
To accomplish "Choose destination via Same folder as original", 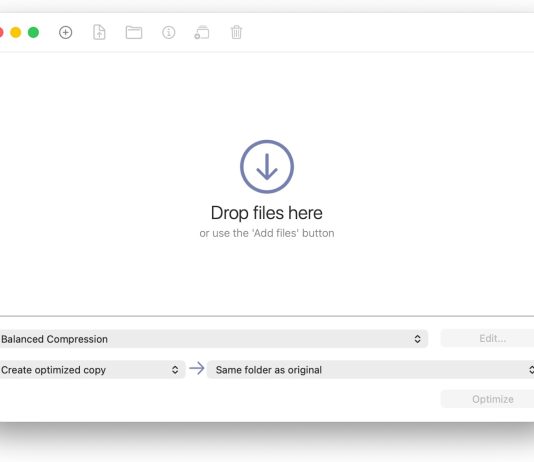I will (x=371, y=370).
